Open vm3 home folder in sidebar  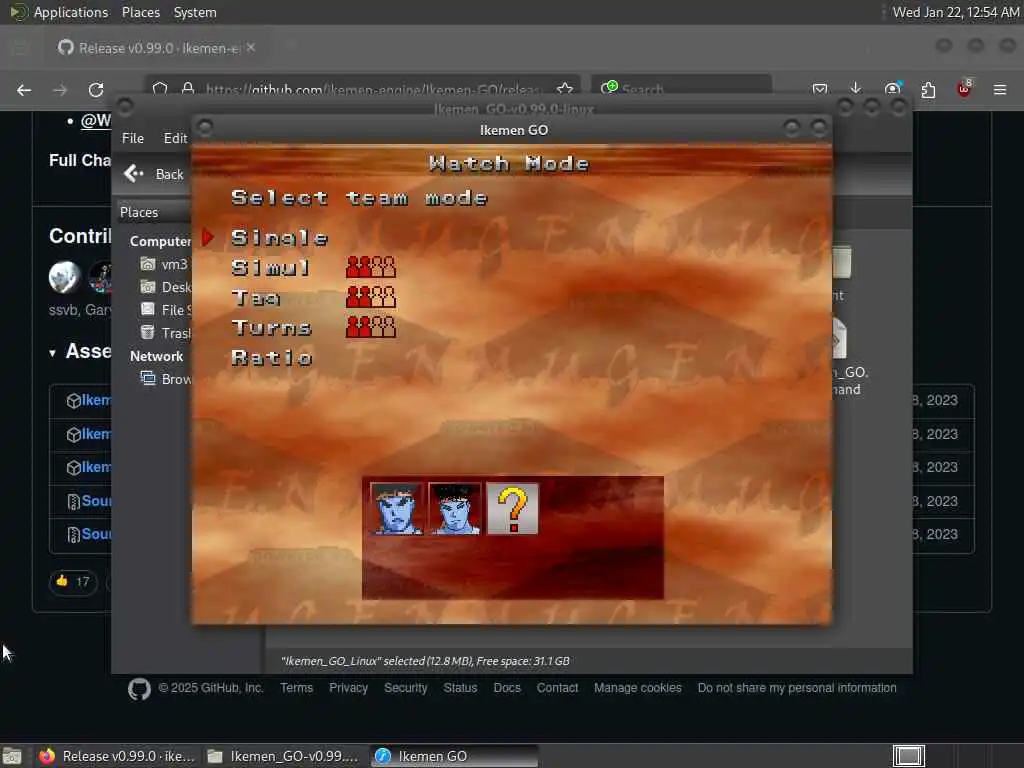pyautogui.click(x=165, y=264)
